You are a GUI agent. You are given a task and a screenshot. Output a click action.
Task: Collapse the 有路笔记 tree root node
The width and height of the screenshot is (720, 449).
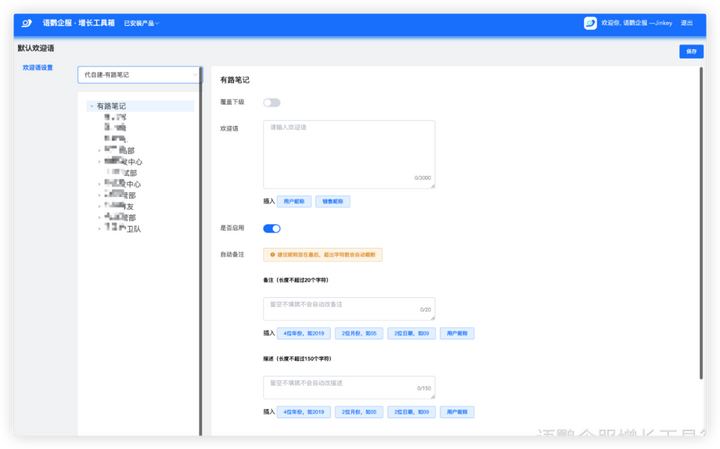(x=91, y=106)
